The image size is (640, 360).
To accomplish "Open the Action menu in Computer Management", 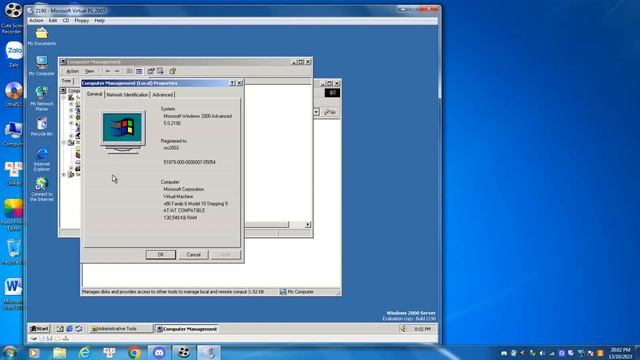I will [x=72, y=71].
